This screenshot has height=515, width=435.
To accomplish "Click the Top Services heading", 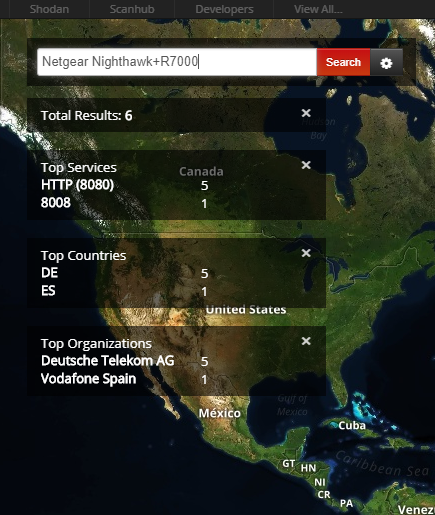I will (79, 168).
